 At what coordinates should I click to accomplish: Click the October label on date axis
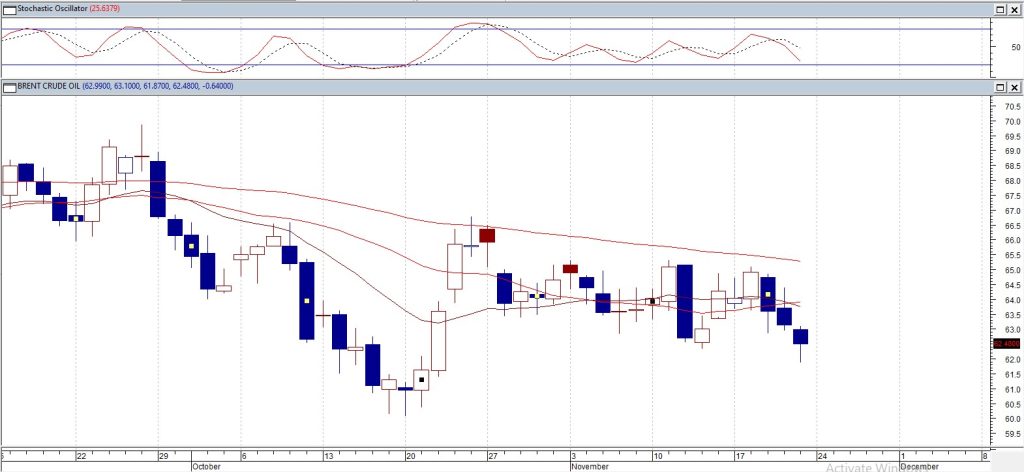(205, 466)
